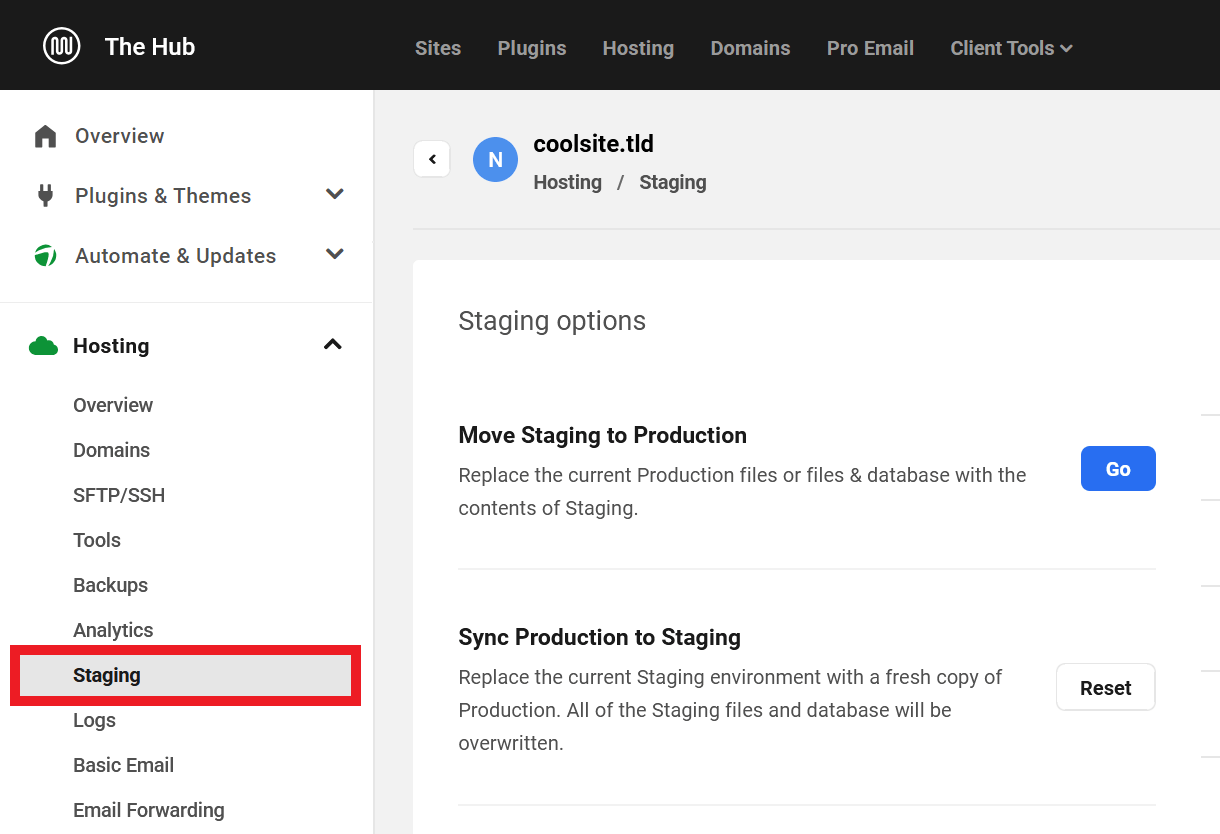Click the WPMU DEV logo icon
This screenshot has width=1220, height=834.
[62, 46]
